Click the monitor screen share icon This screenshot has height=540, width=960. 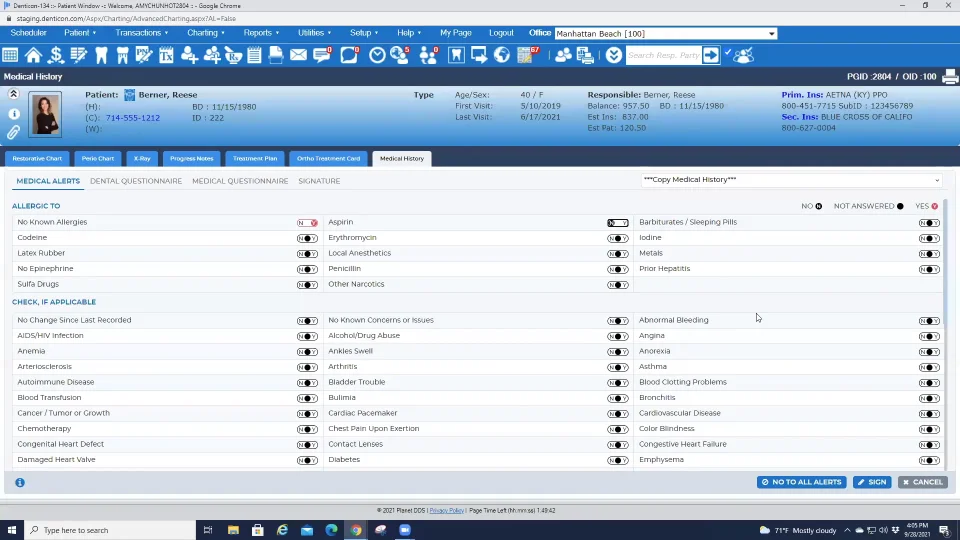pyautogui.click(x=479, y=55)
